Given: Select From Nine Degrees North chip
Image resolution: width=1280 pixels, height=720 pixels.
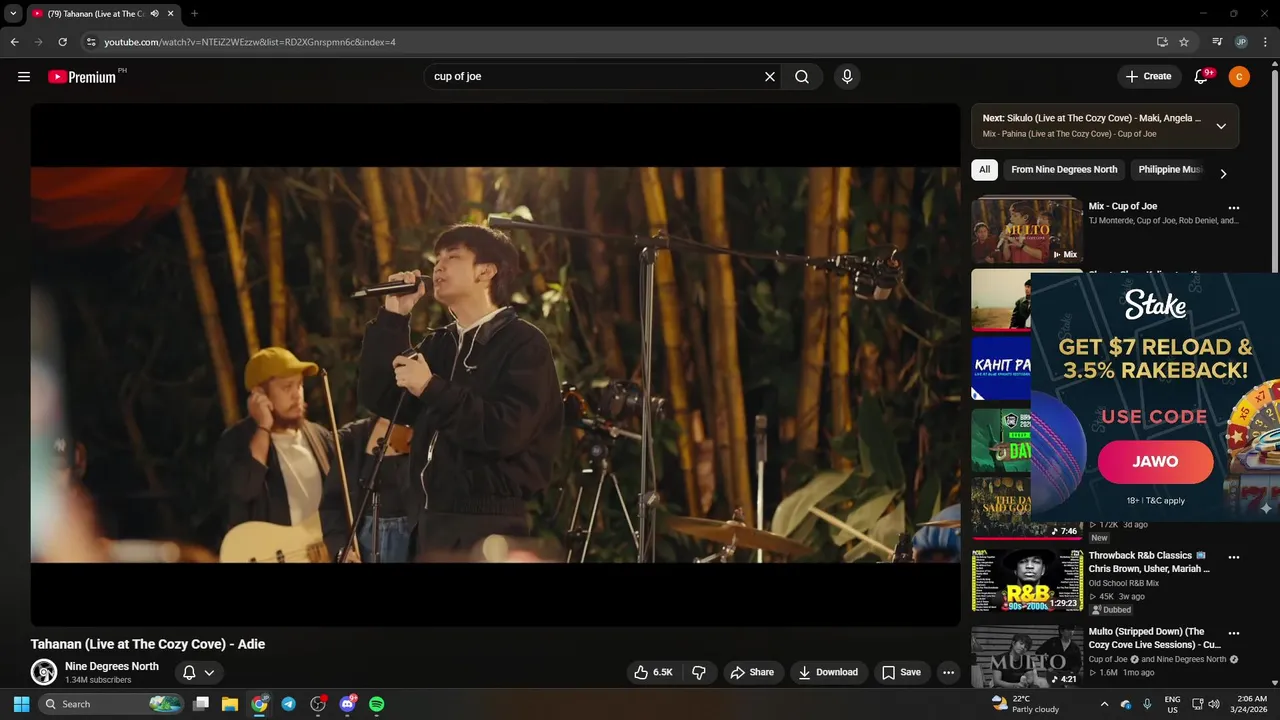Looking at the screenshot, I should pyautogui.click(x=1064, y=170).
